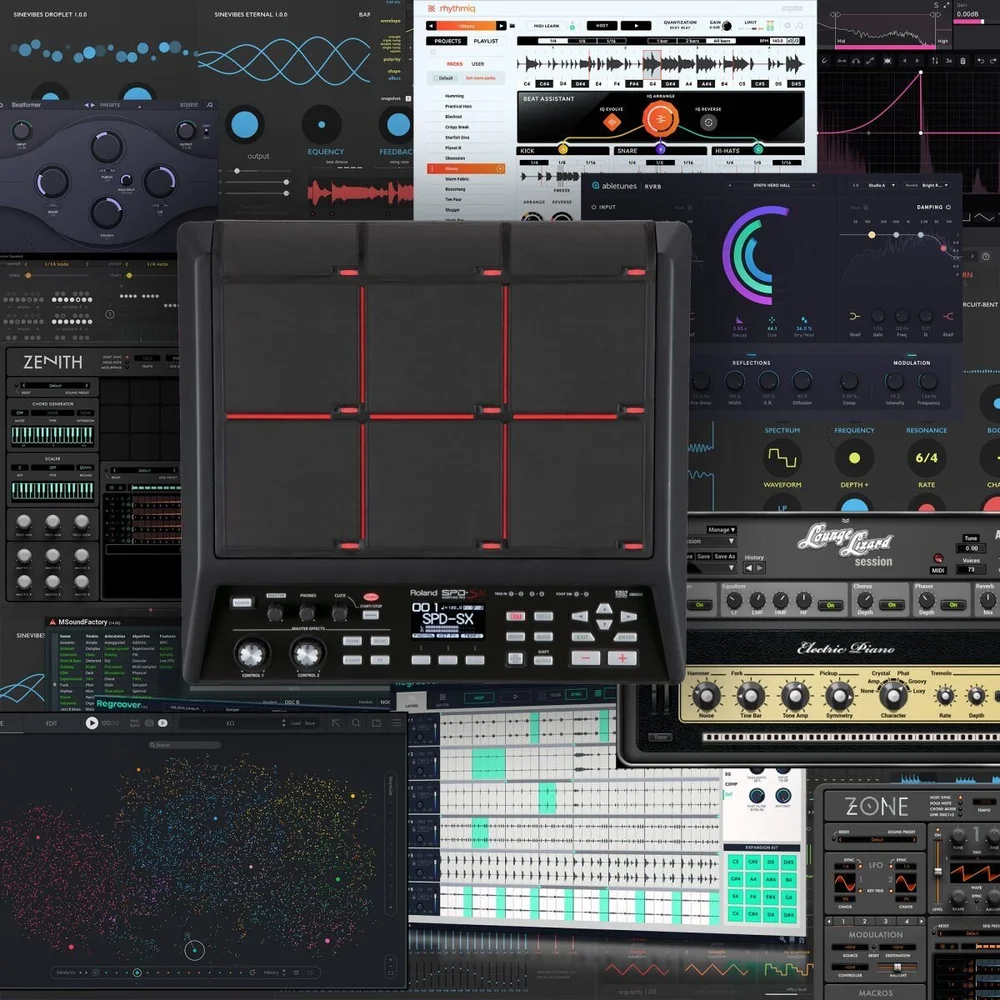Click History back arrow in Lounge Lizard
This screenshot has width=1000, height=1000.
749,568
